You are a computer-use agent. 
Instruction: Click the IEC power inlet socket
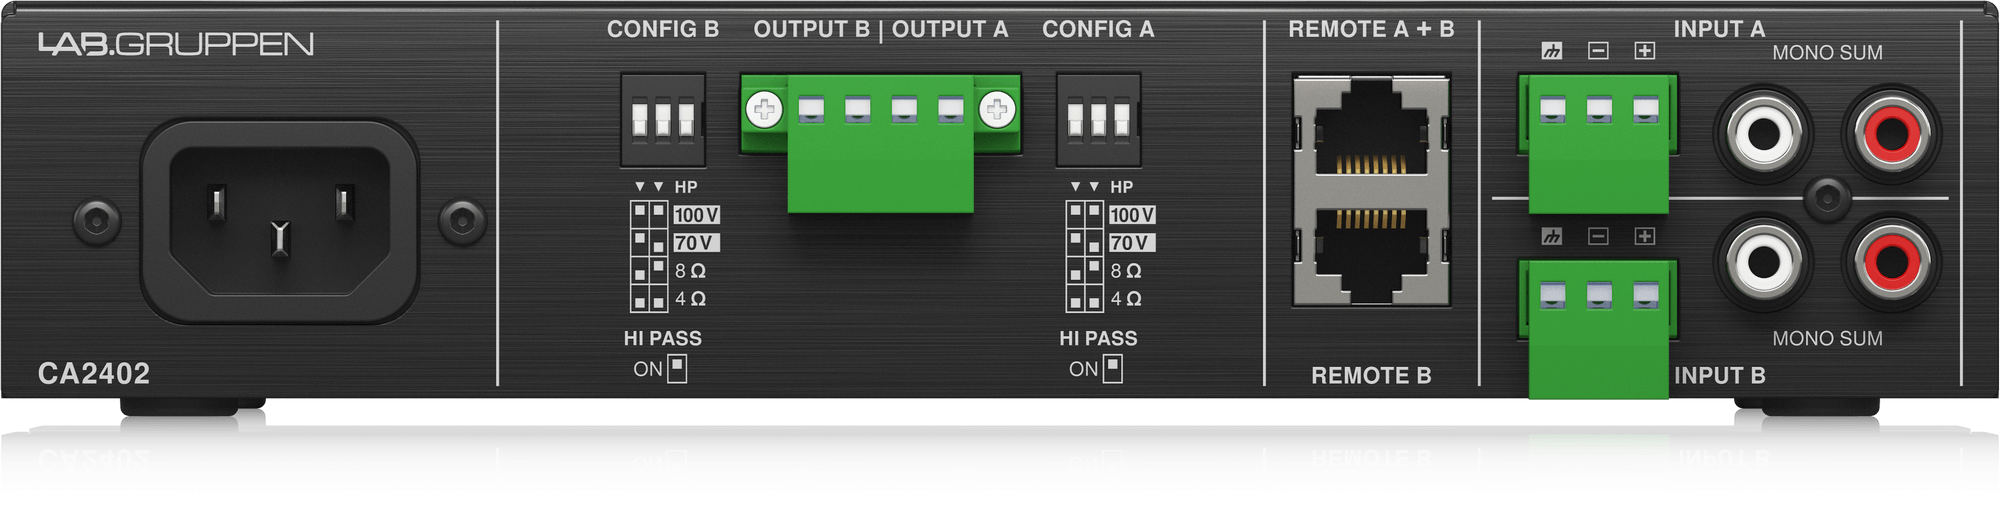pyautogui.click(x=280, y=222)
